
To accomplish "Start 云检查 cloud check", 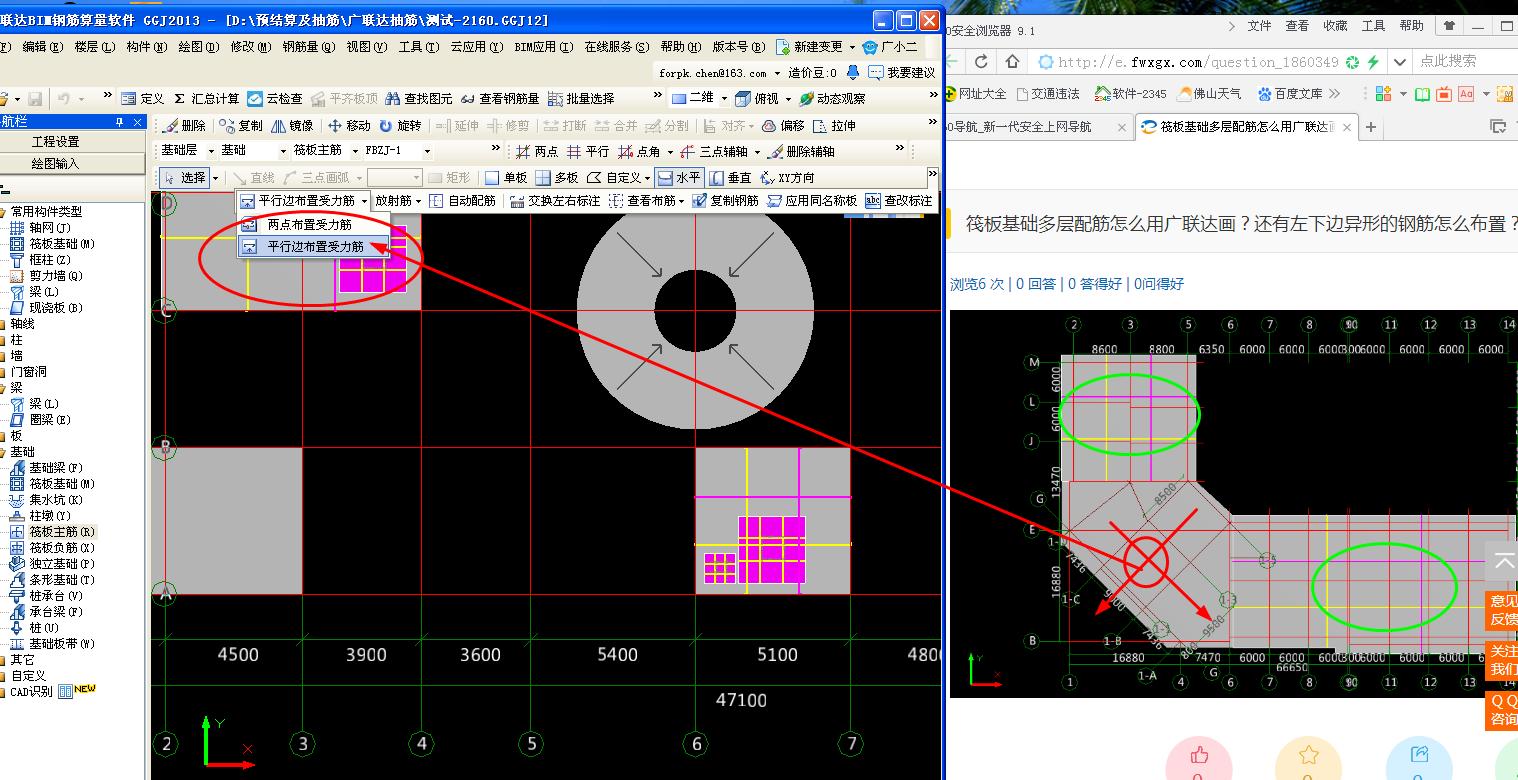I will click(275, 99).
